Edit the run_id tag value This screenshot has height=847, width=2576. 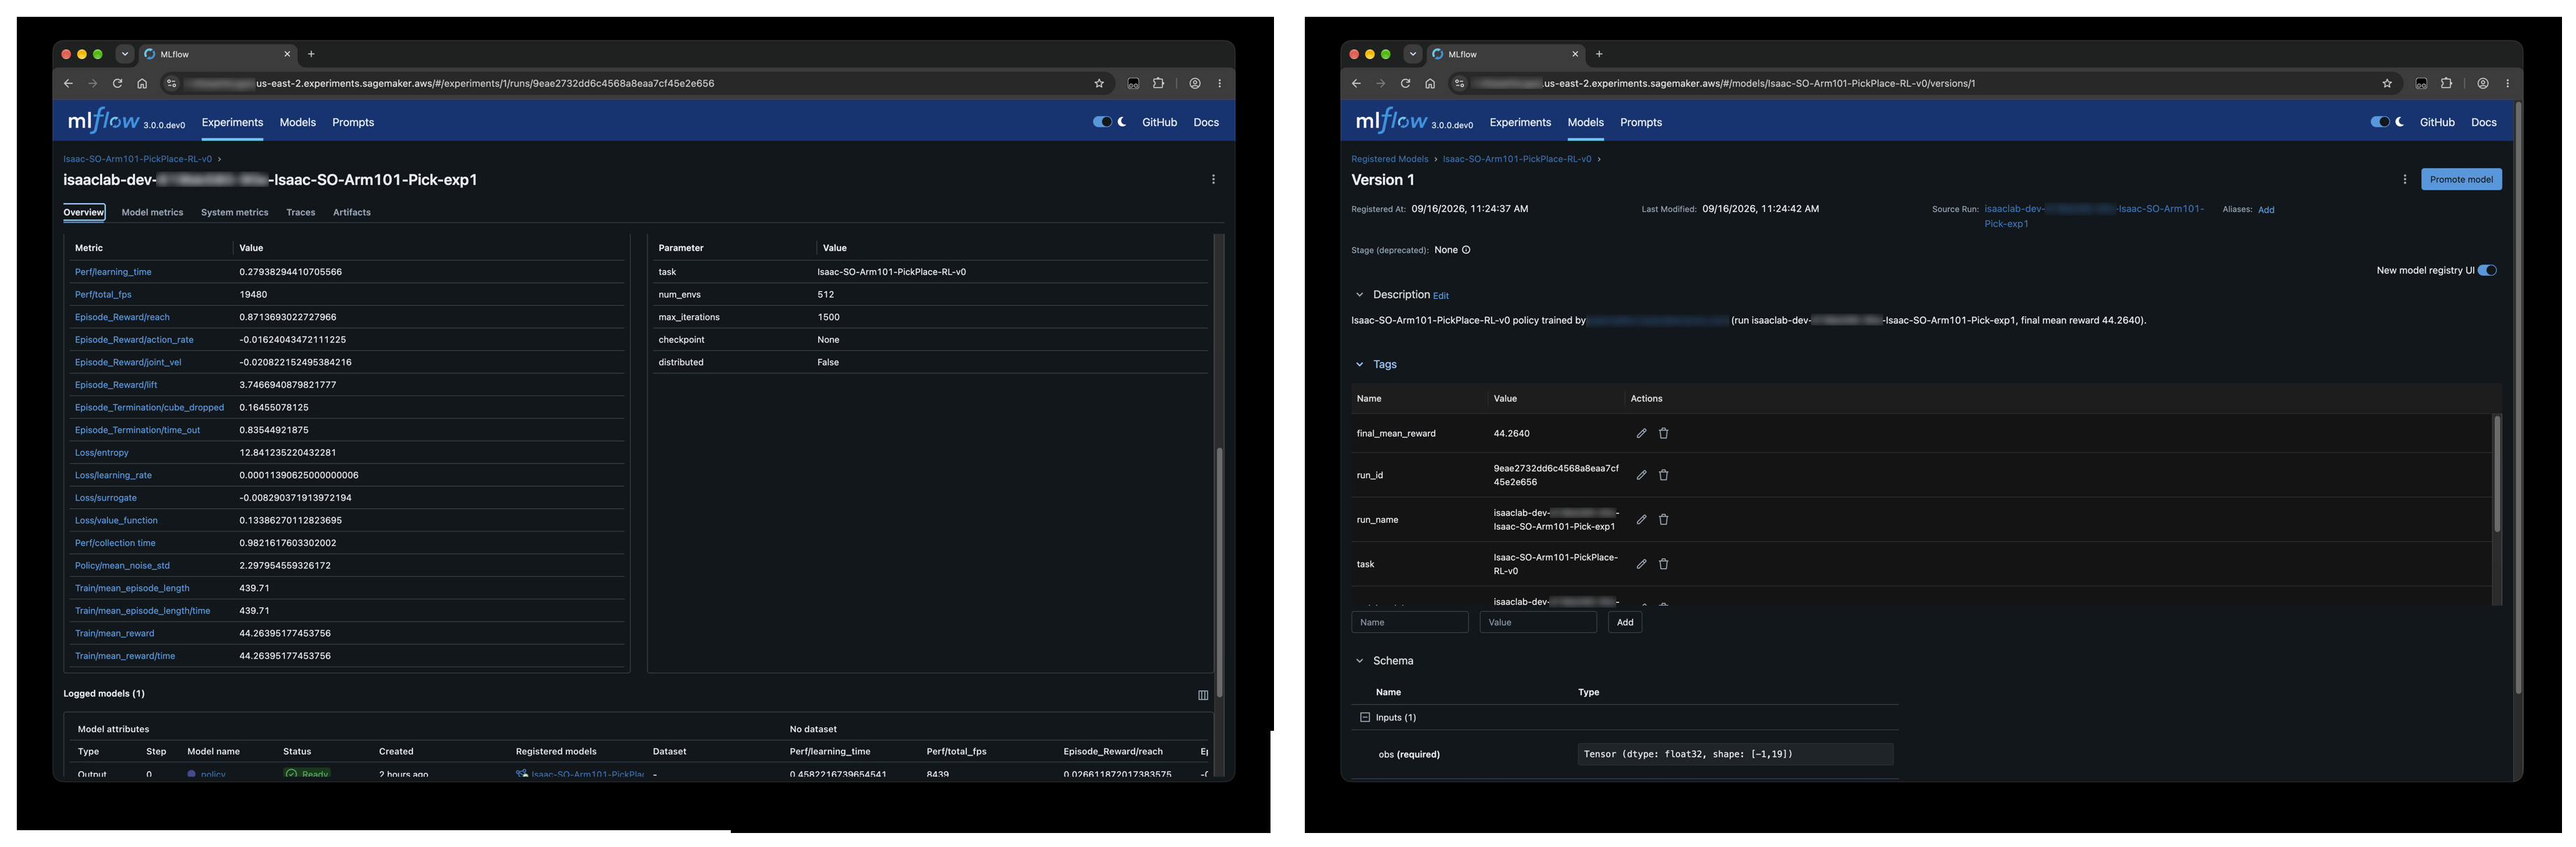click(1641, 476)
